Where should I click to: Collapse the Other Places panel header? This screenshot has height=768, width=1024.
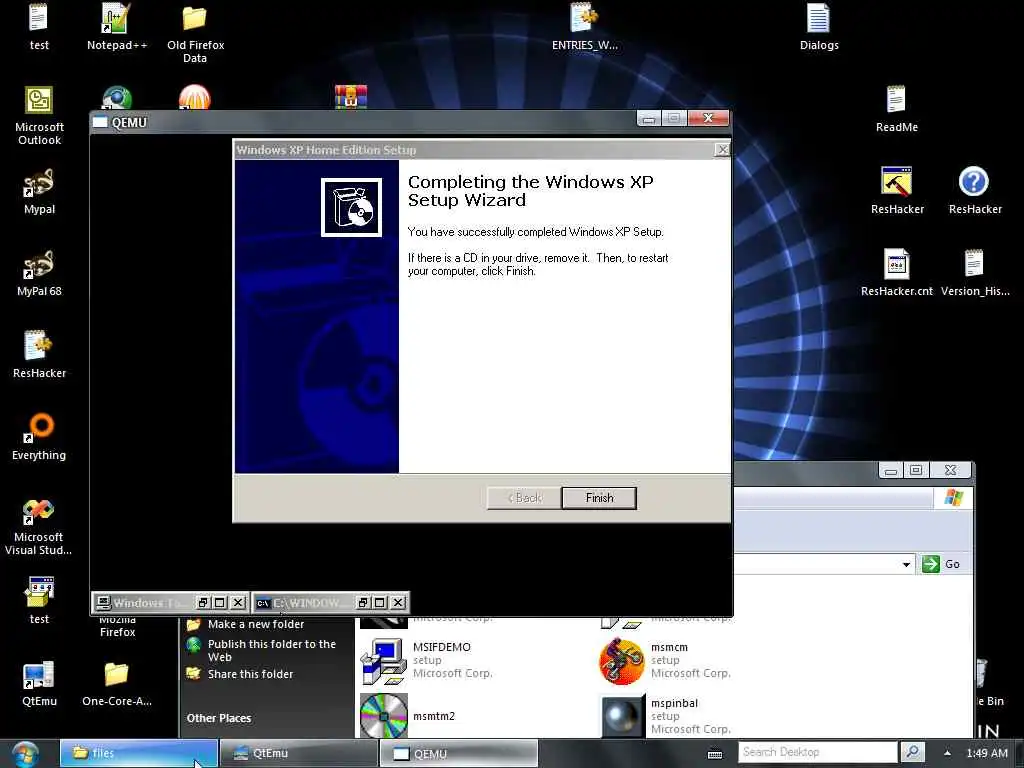click(x=219, y=718)
